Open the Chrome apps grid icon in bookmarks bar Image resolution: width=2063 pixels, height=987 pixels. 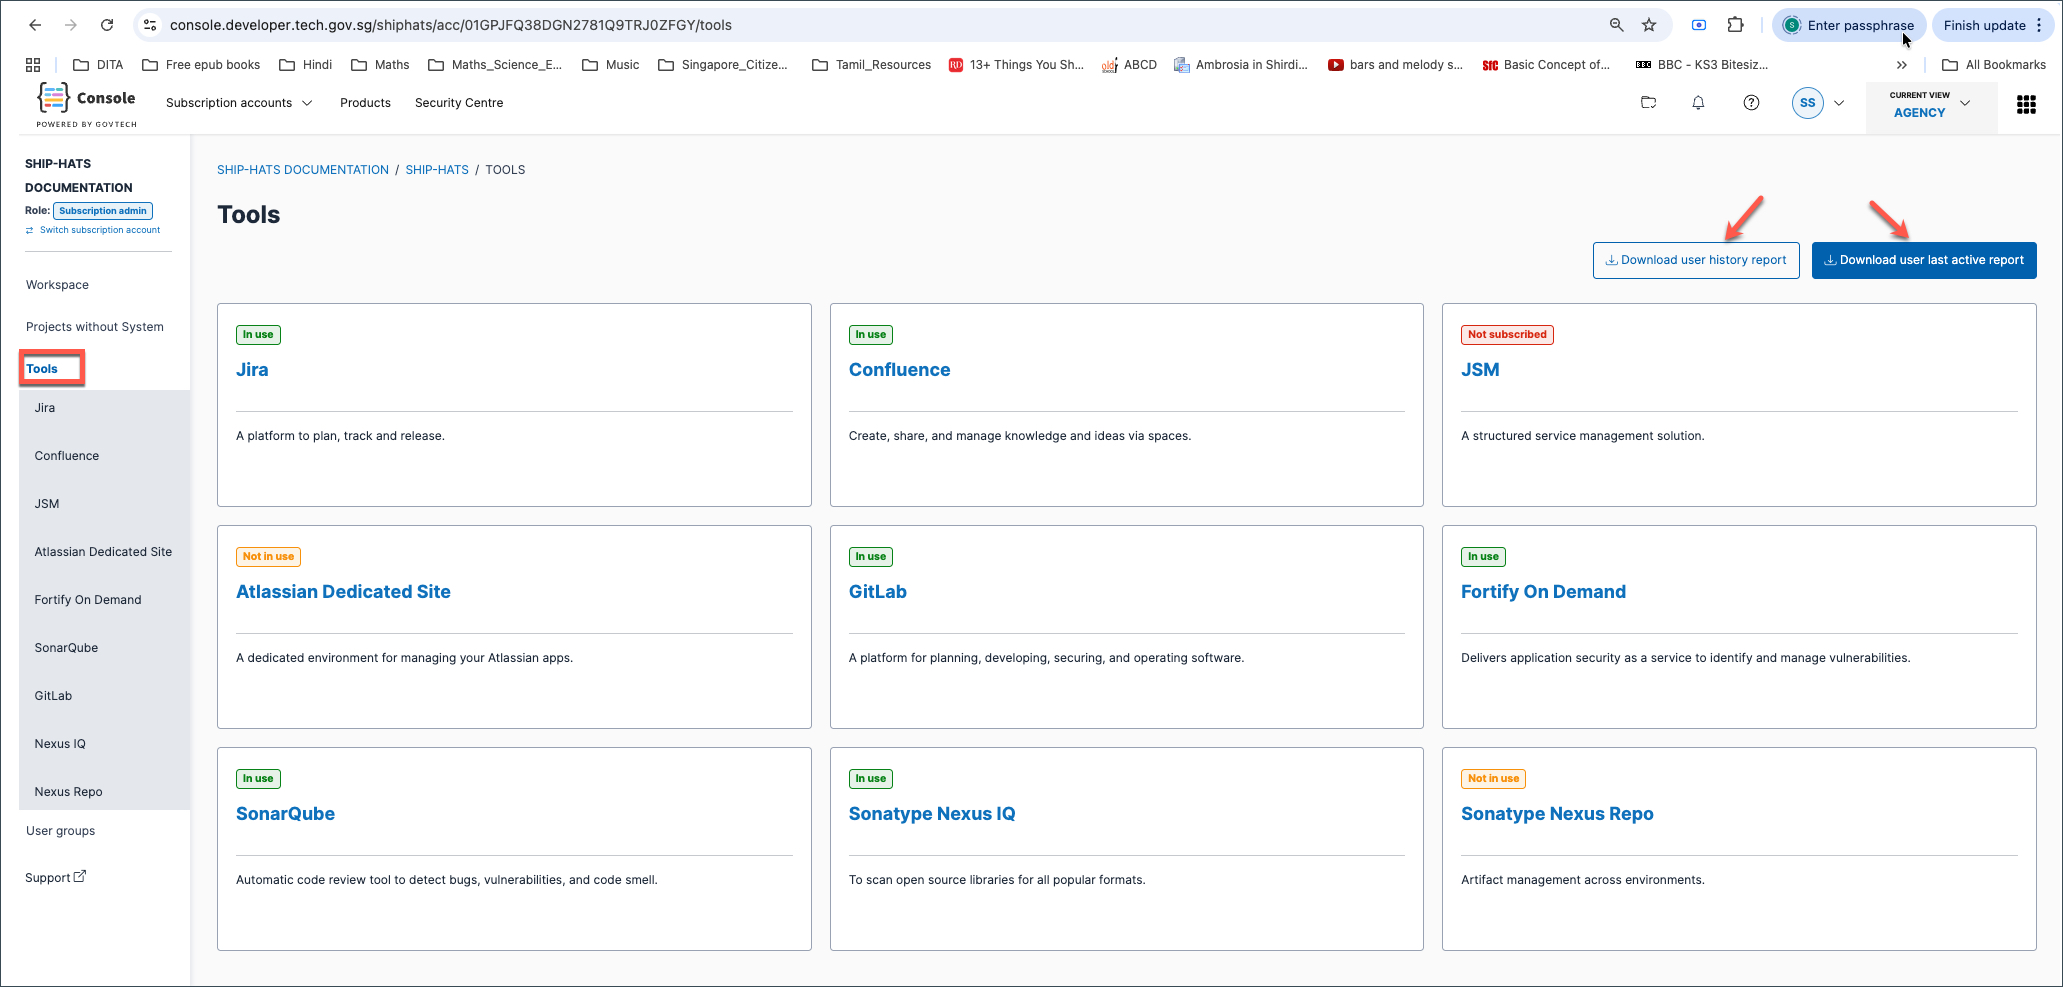click(33, 65)
